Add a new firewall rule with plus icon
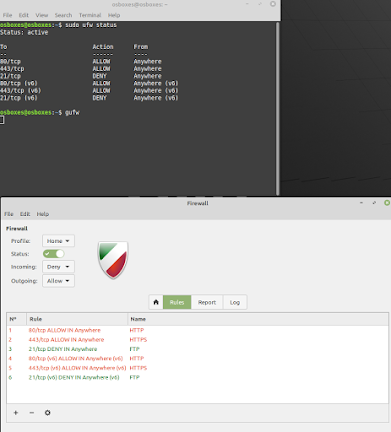Viewport: 391px width, 432px height. click(16, 413)
